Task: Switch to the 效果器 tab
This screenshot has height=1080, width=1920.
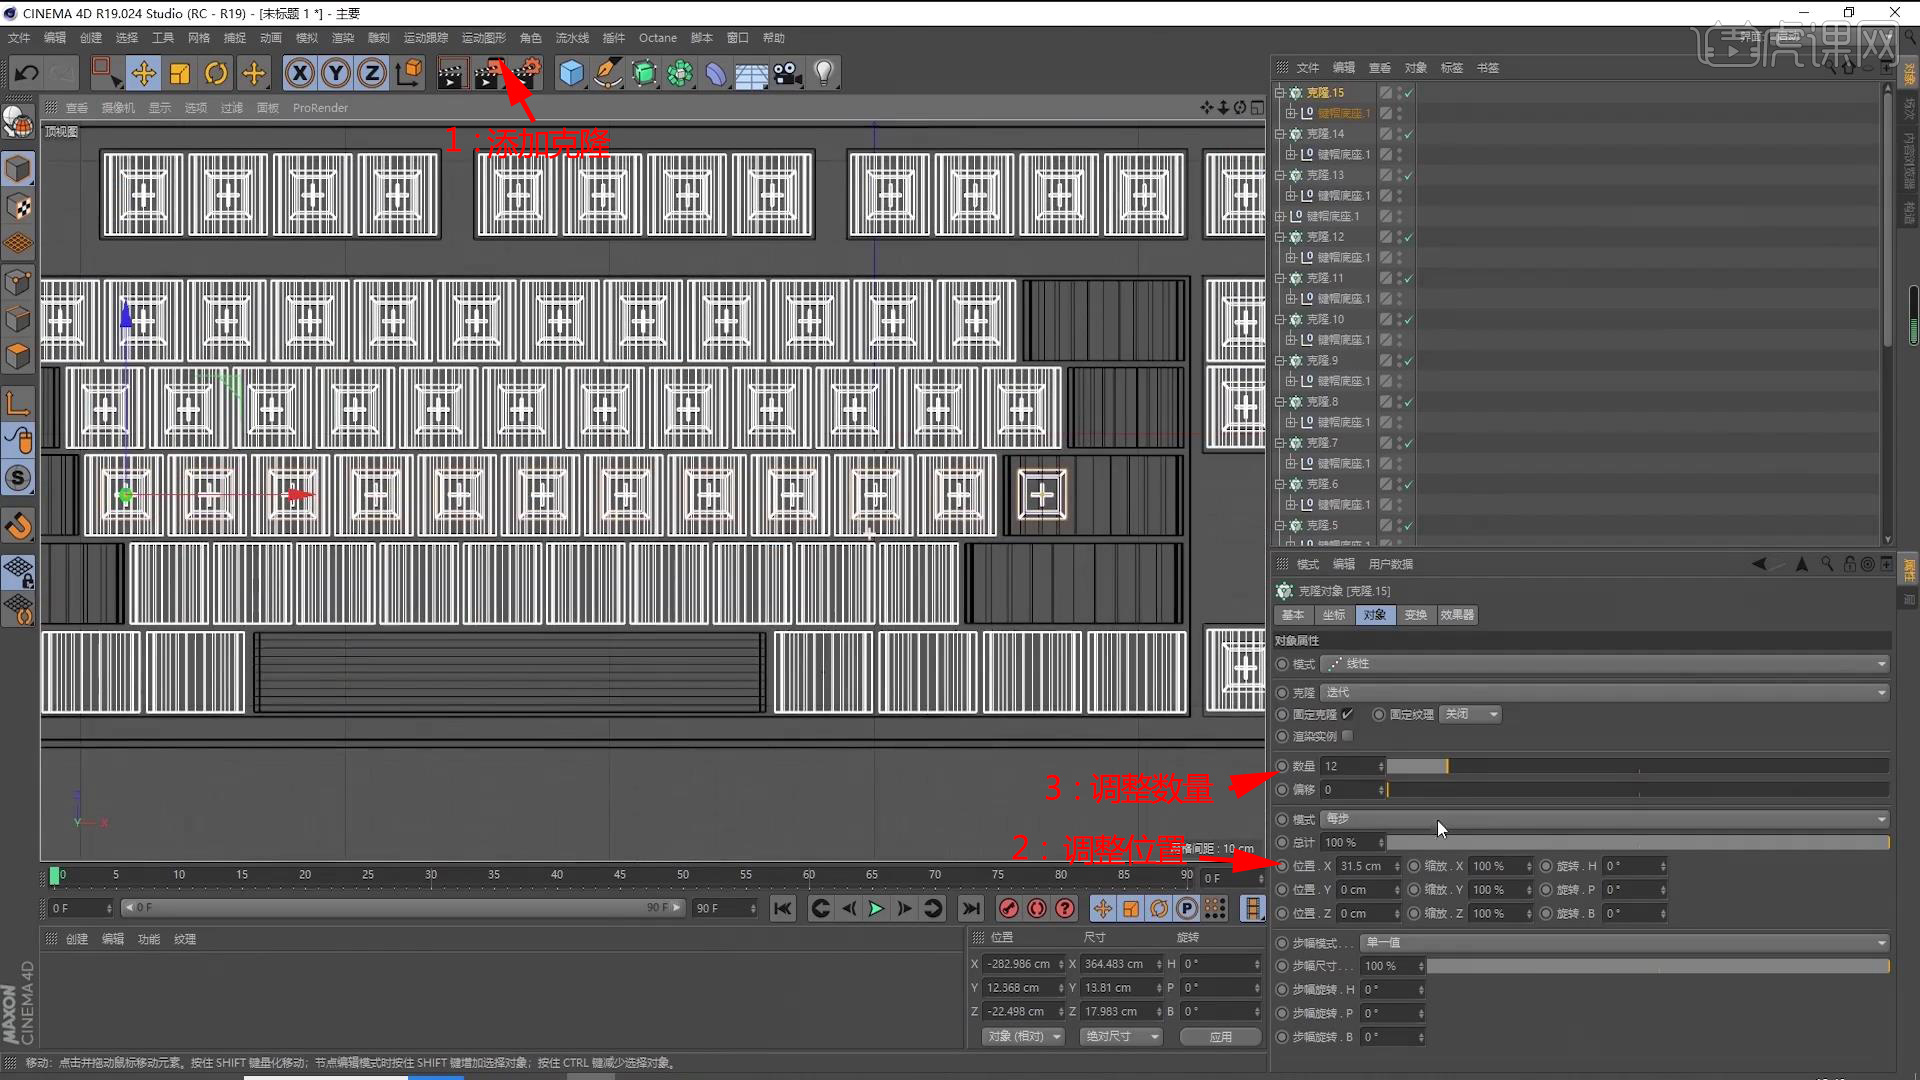Action: tap(1457, 615)
